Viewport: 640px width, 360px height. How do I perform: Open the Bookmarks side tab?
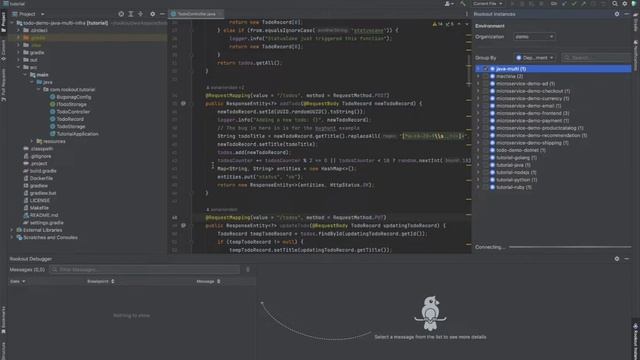(x=3, y=320)
